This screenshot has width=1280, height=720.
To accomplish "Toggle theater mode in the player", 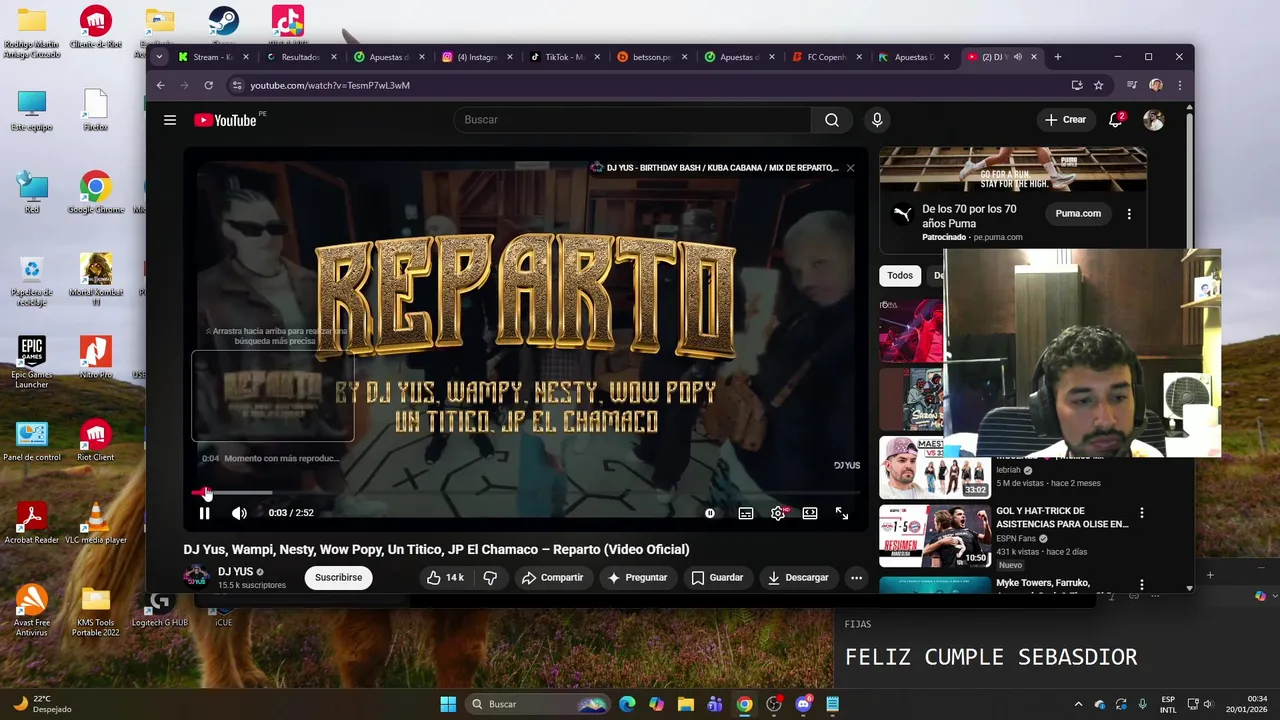I will [x=810, y=513].
